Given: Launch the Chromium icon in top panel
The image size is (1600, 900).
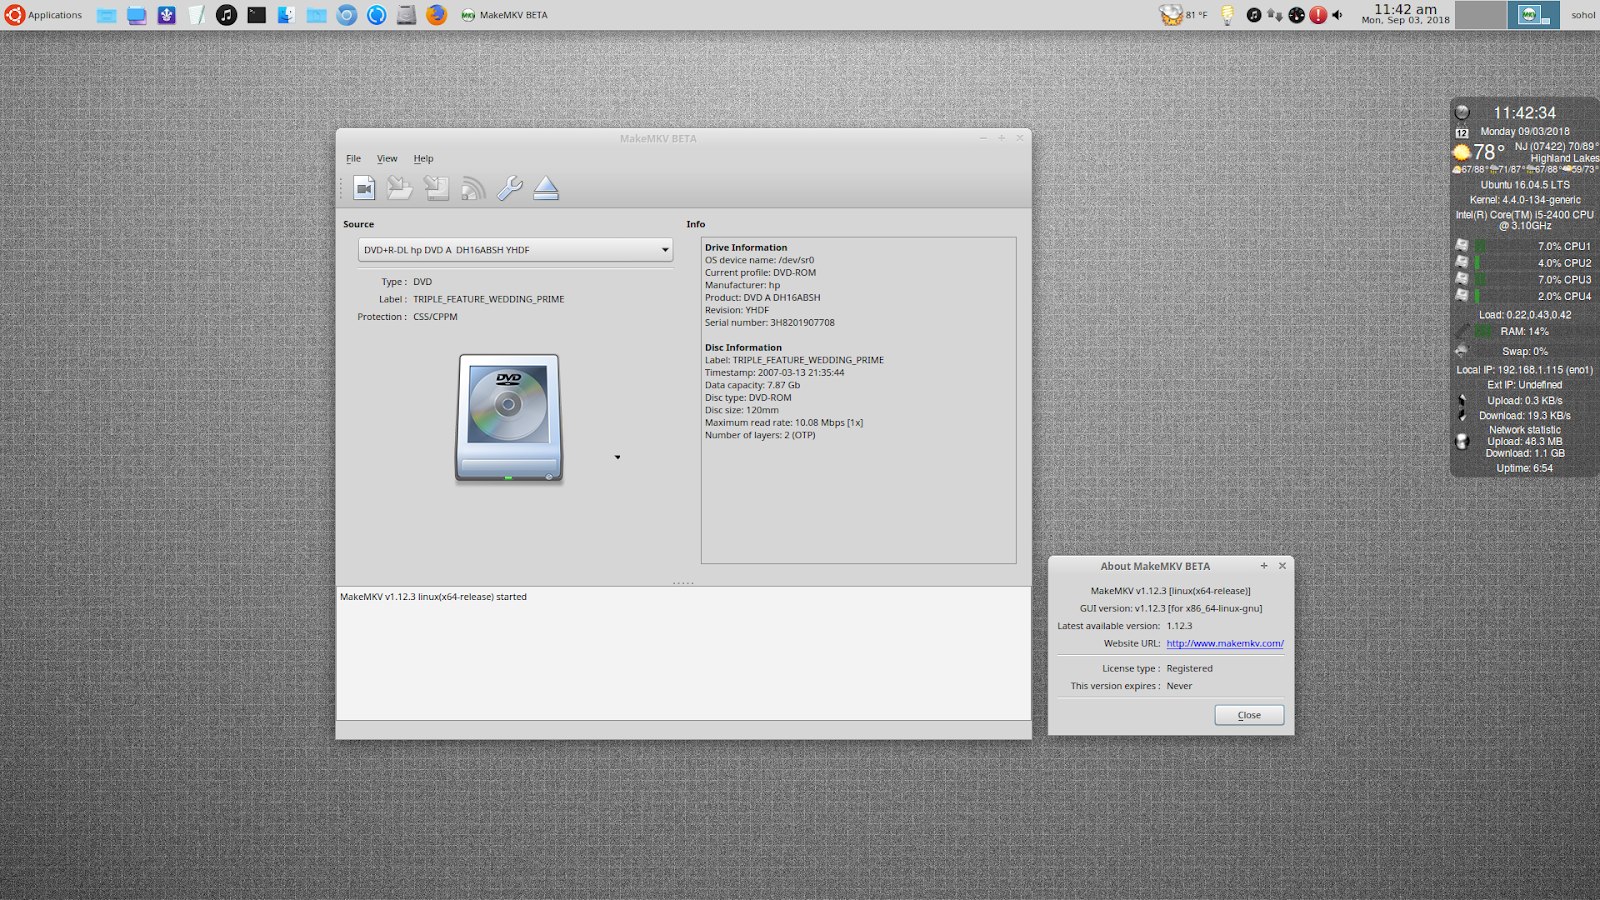Looking at the screenshot, I should point(346,15).
